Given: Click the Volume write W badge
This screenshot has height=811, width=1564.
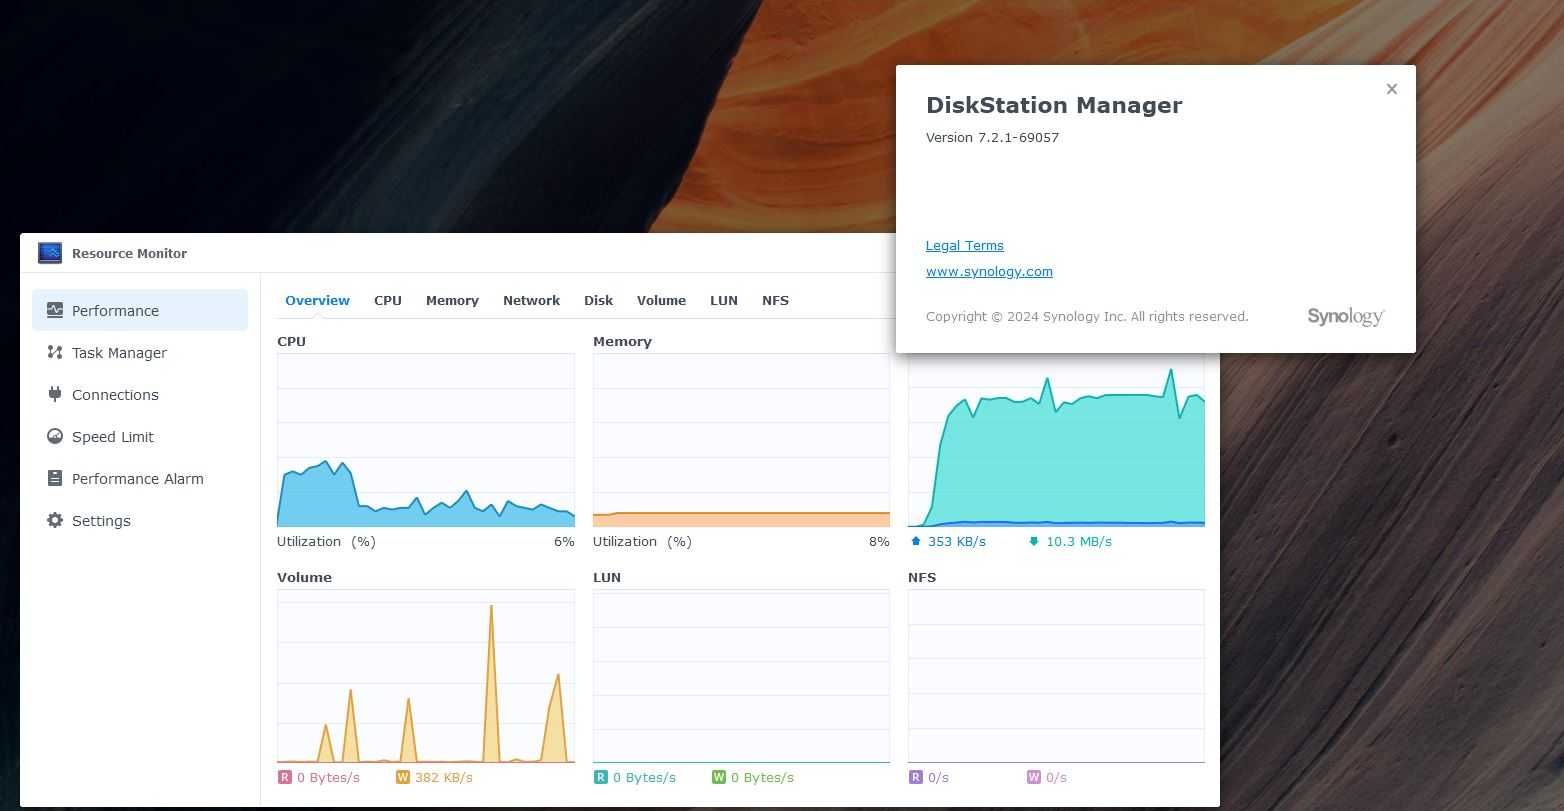Looking at the screenshot, I should (x=403, y=777).
